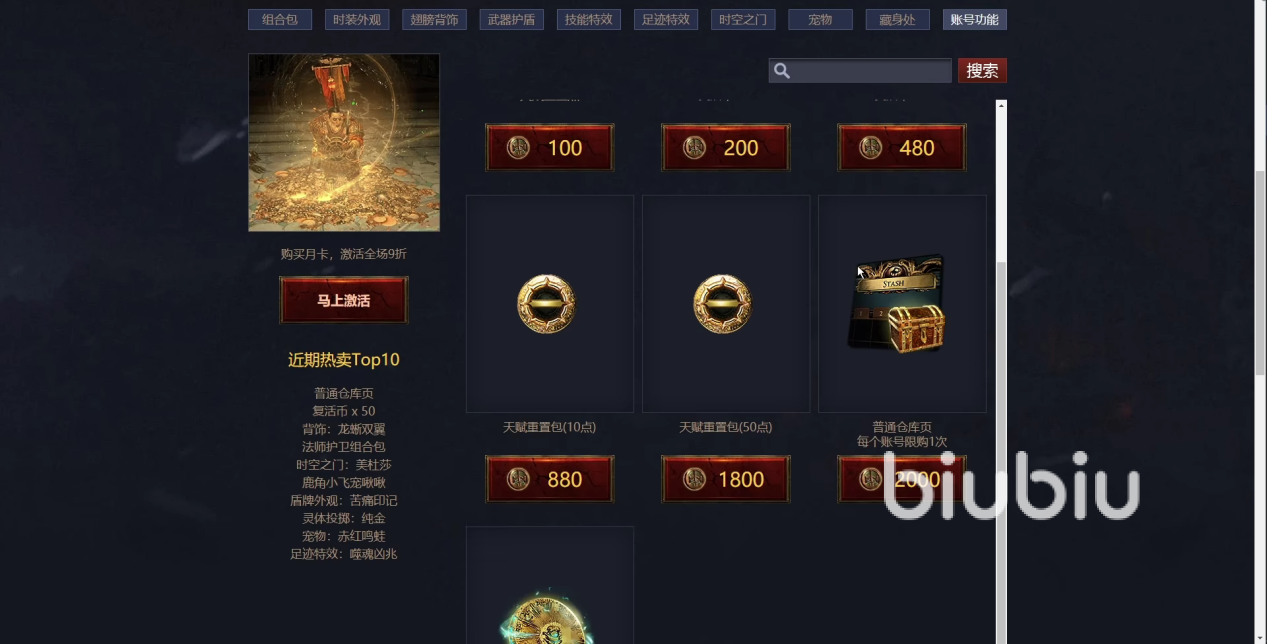Click the coin icon on the 880 price
1267x644 pixels.
tap(519, 479)
